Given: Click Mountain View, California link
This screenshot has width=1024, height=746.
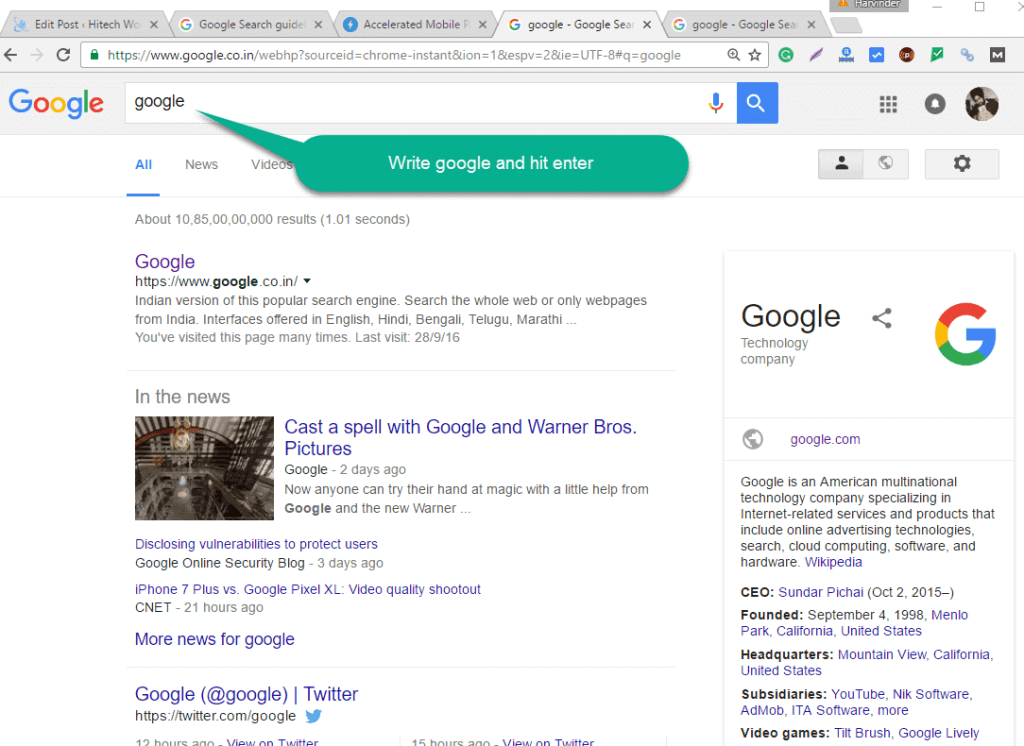Looking at the screenshot, I should coord(914,655).
